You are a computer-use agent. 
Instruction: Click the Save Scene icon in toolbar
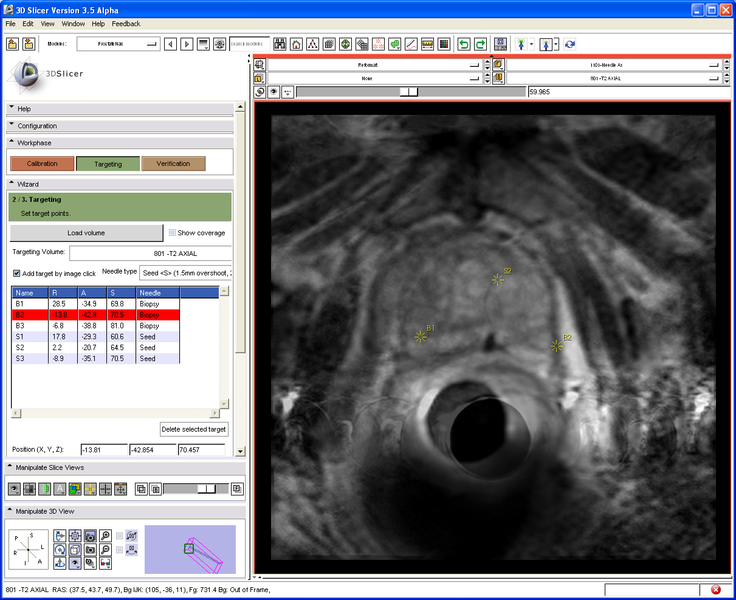29,44
